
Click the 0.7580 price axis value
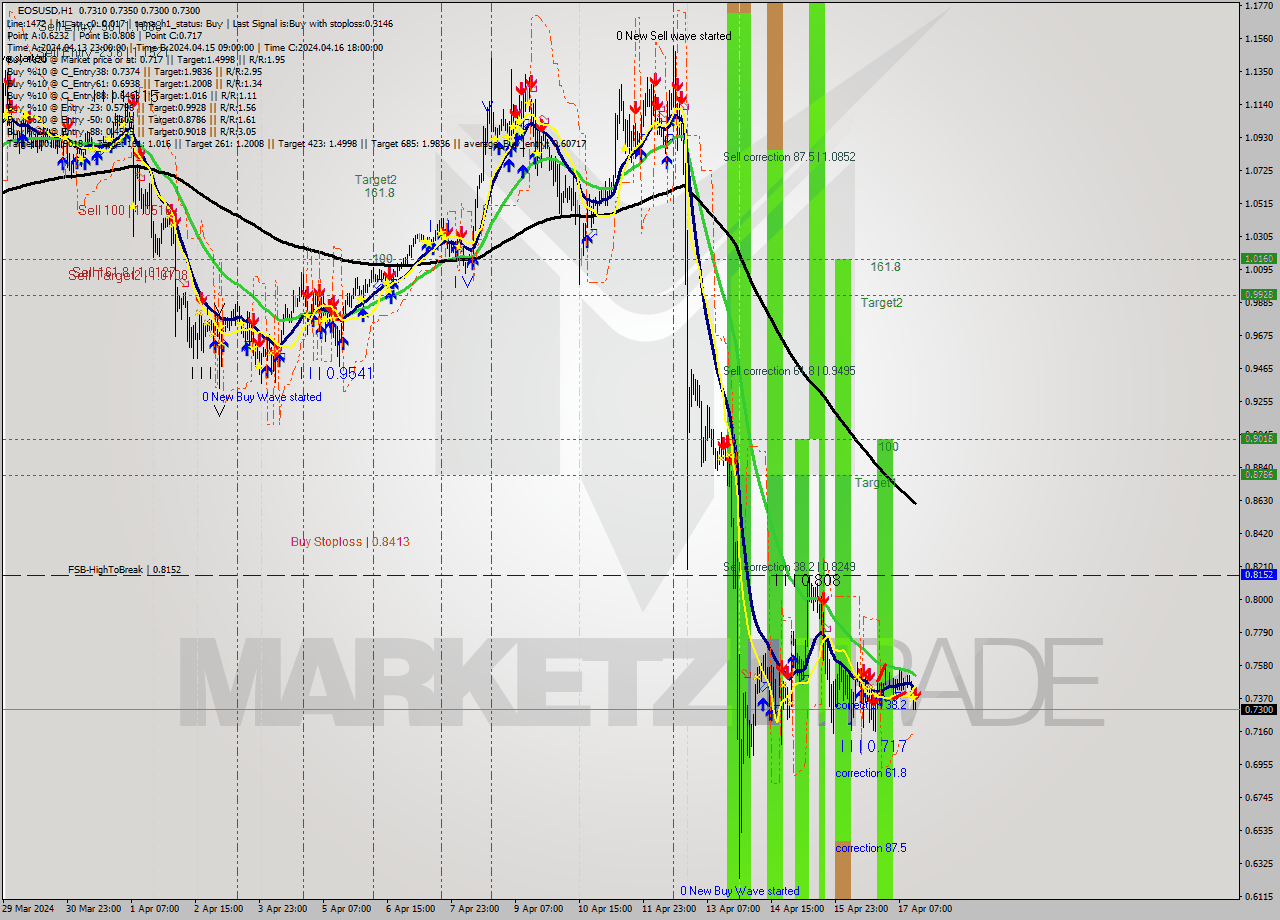(1259, 665)
